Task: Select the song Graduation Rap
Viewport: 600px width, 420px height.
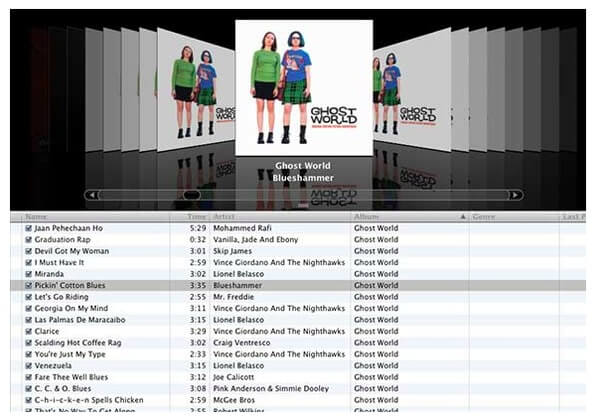Action: 62,240
